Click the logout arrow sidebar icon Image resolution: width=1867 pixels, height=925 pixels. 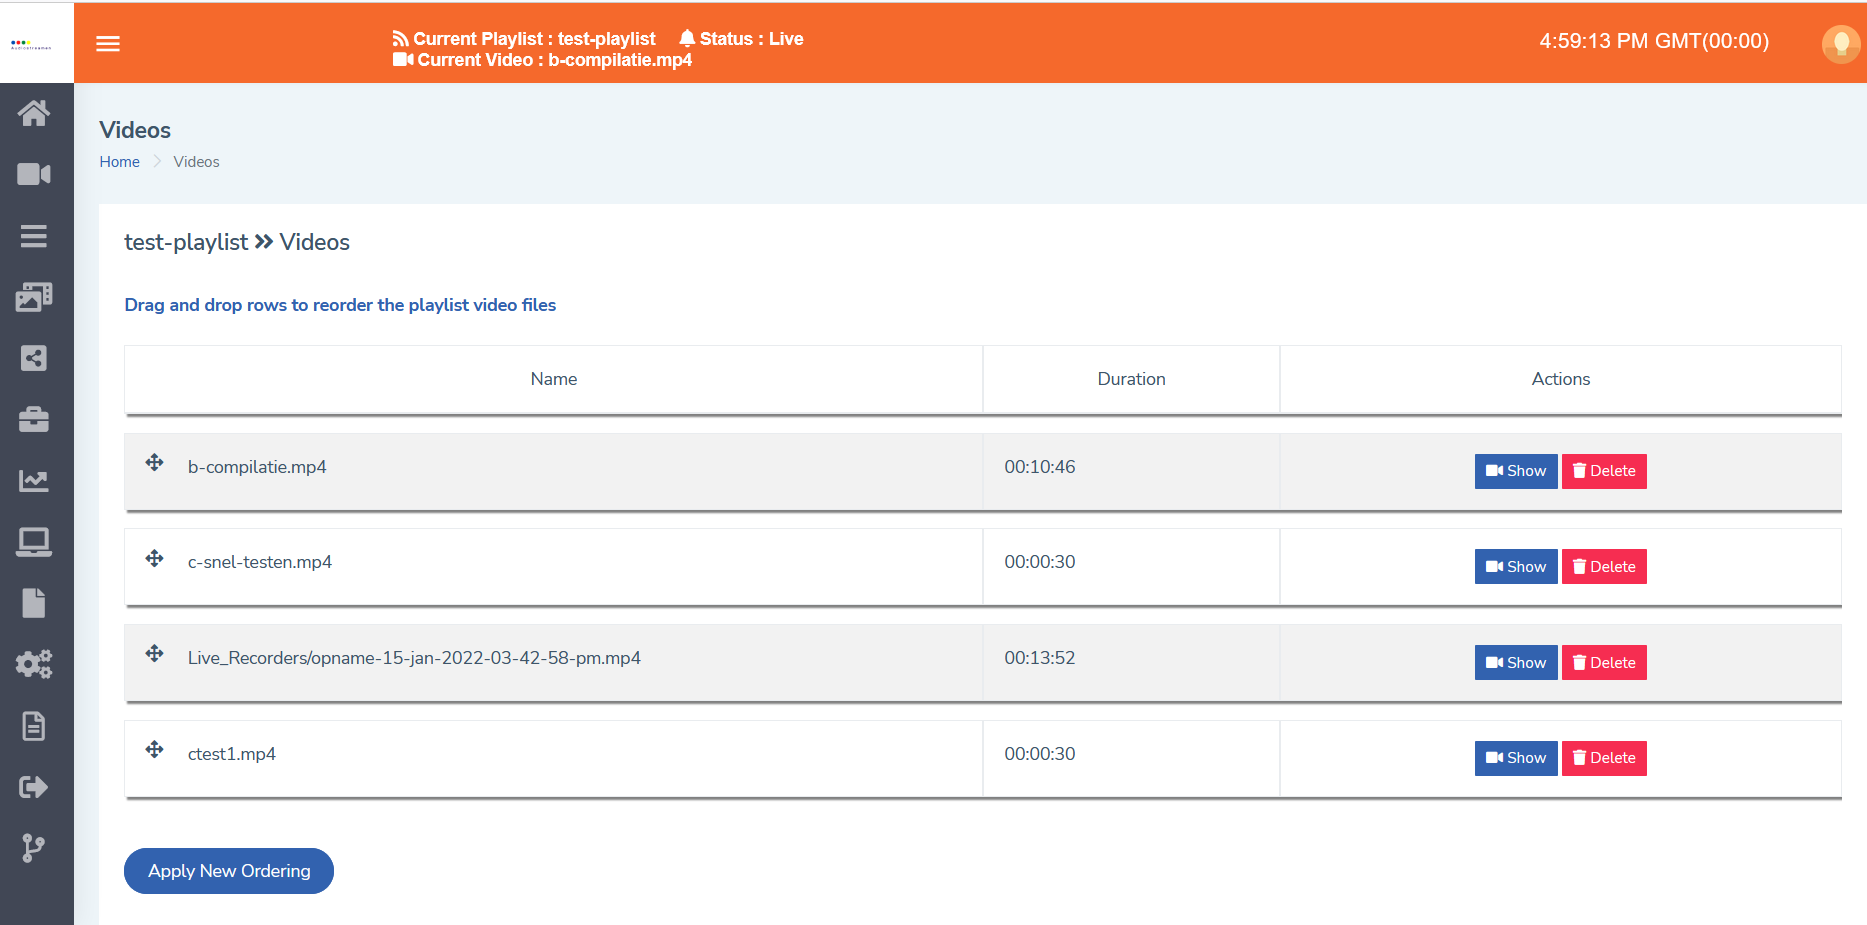[x=34, y=787]
